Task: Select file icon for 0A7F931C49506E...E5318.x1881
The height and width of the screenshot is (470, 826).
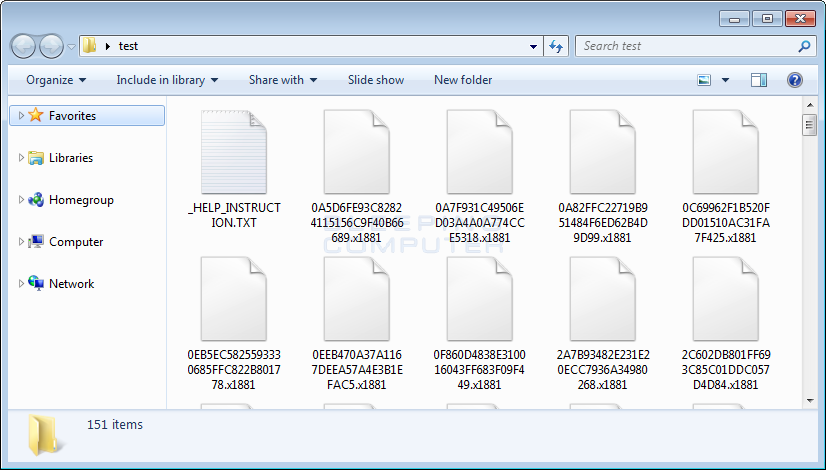Action: (x=480, y=152)
